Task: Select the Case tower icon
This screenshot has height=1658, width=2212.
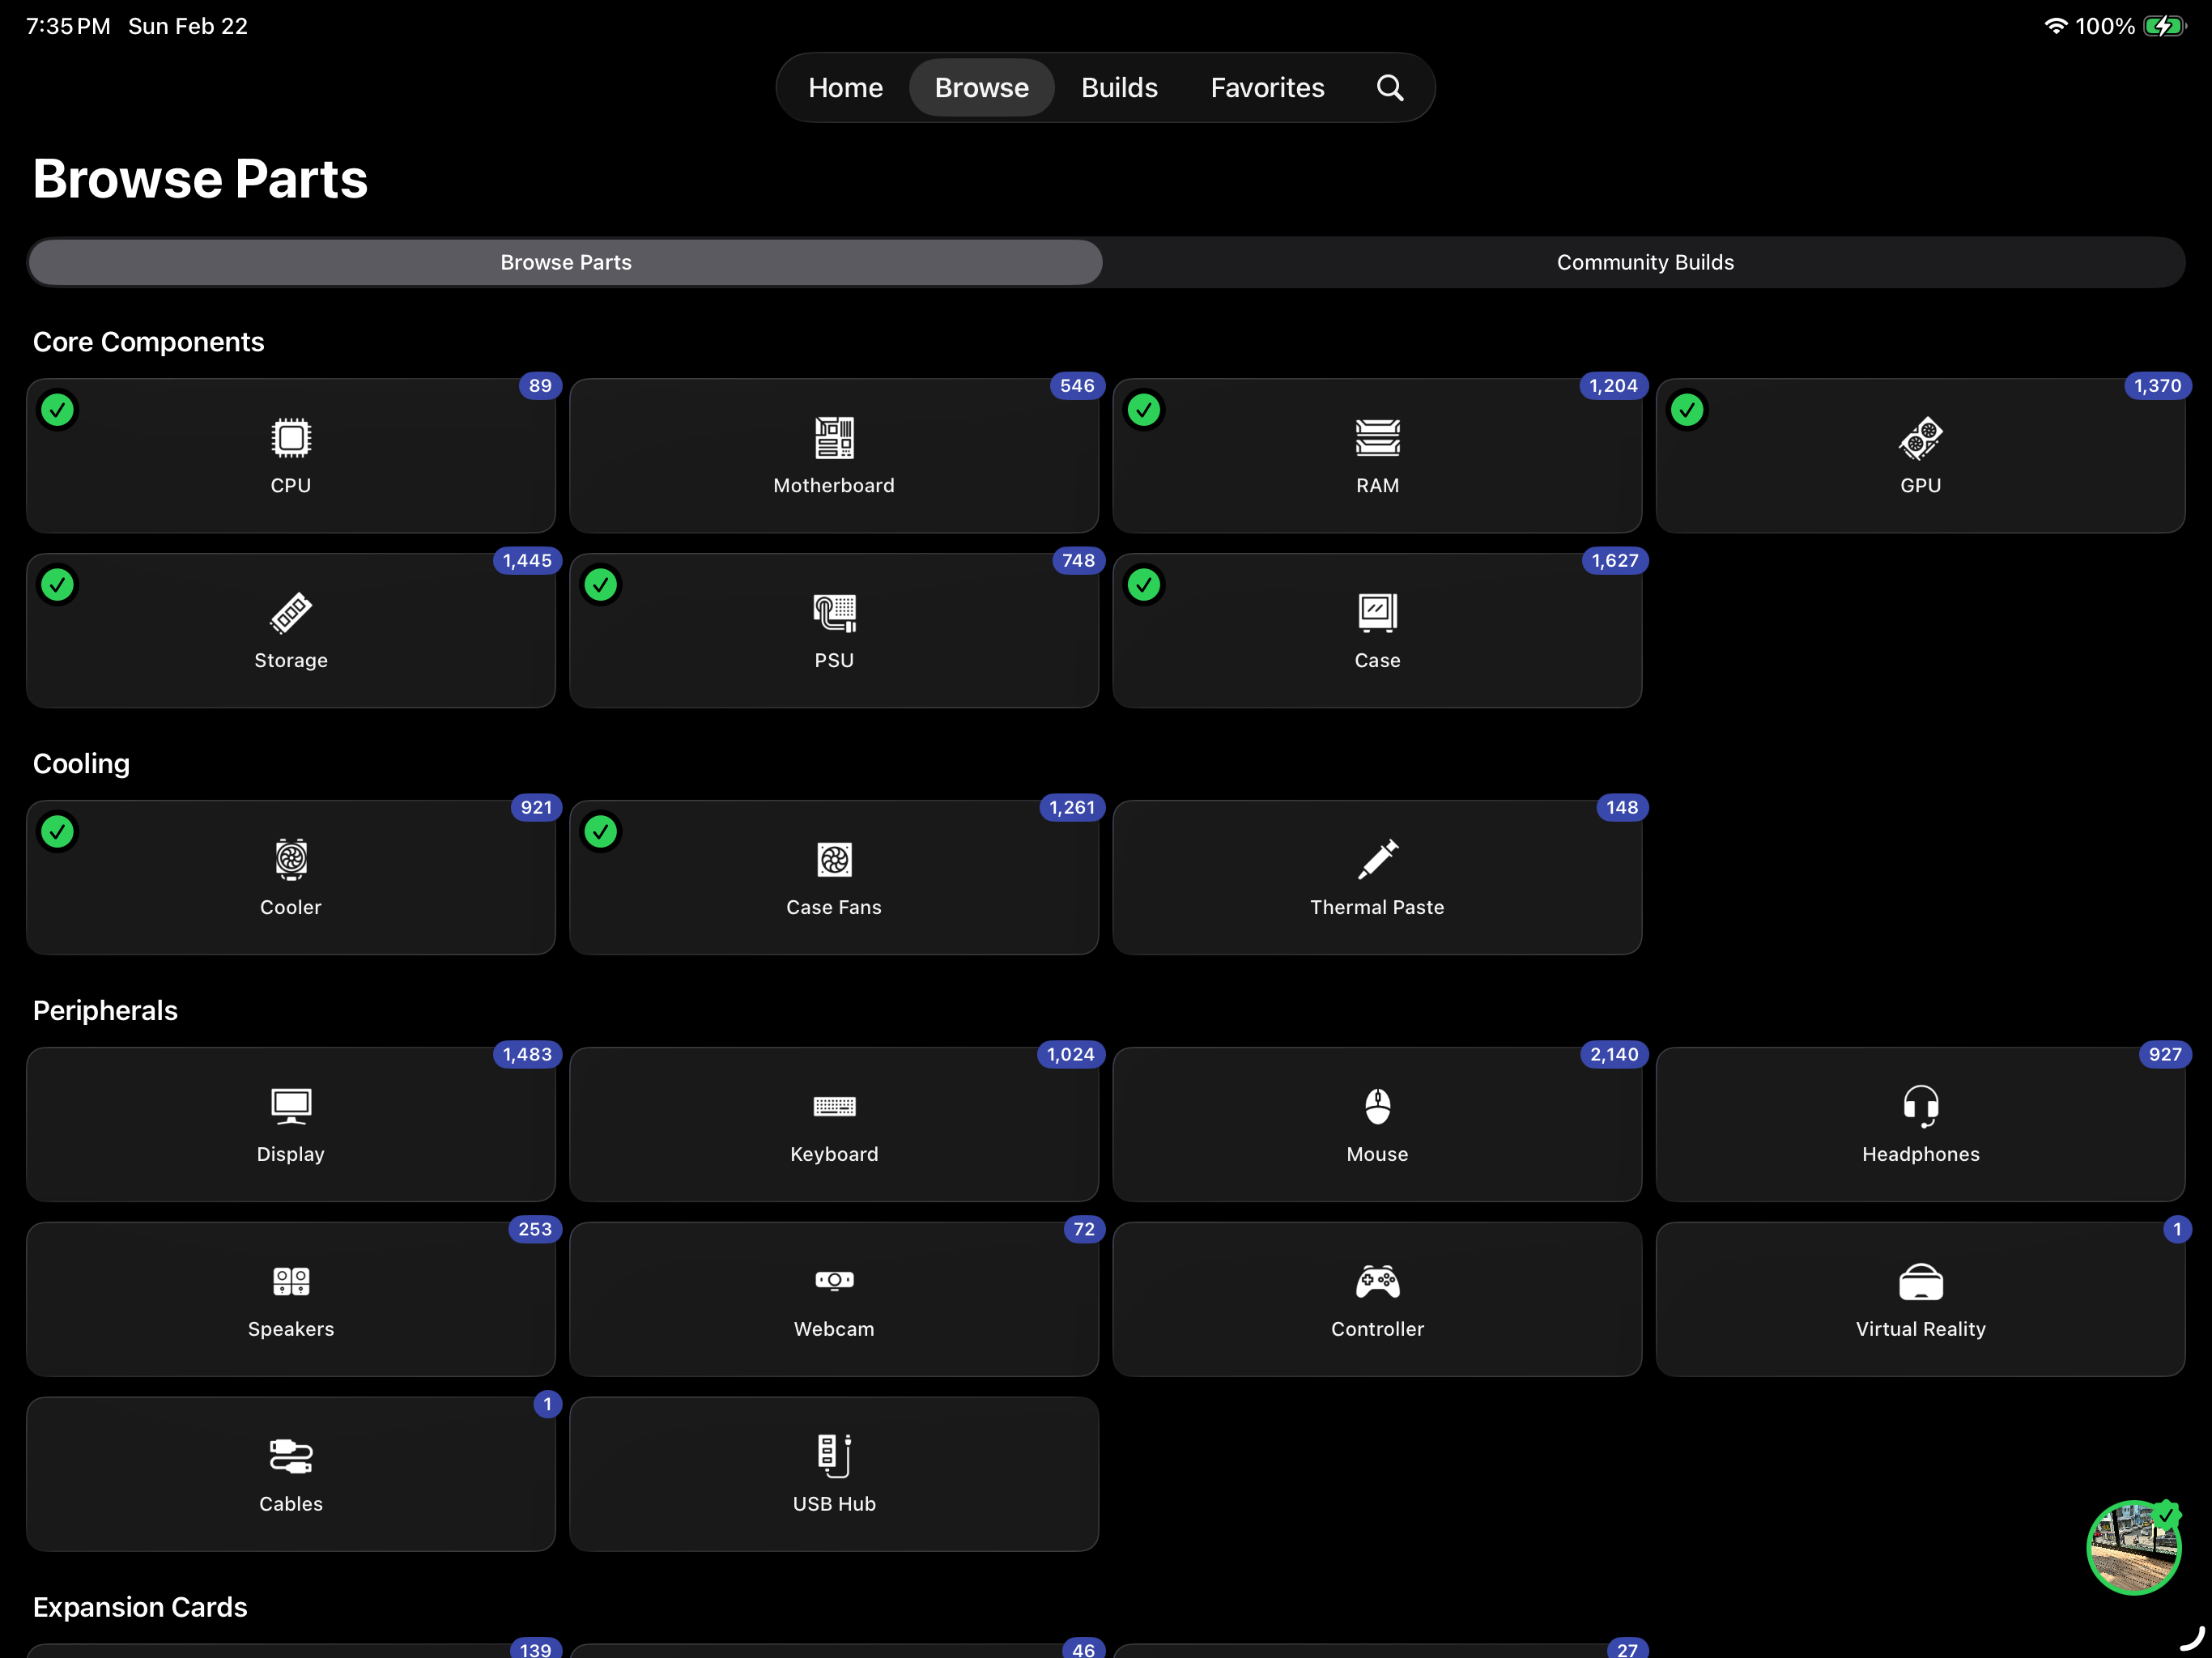Action: [1377, 612]
